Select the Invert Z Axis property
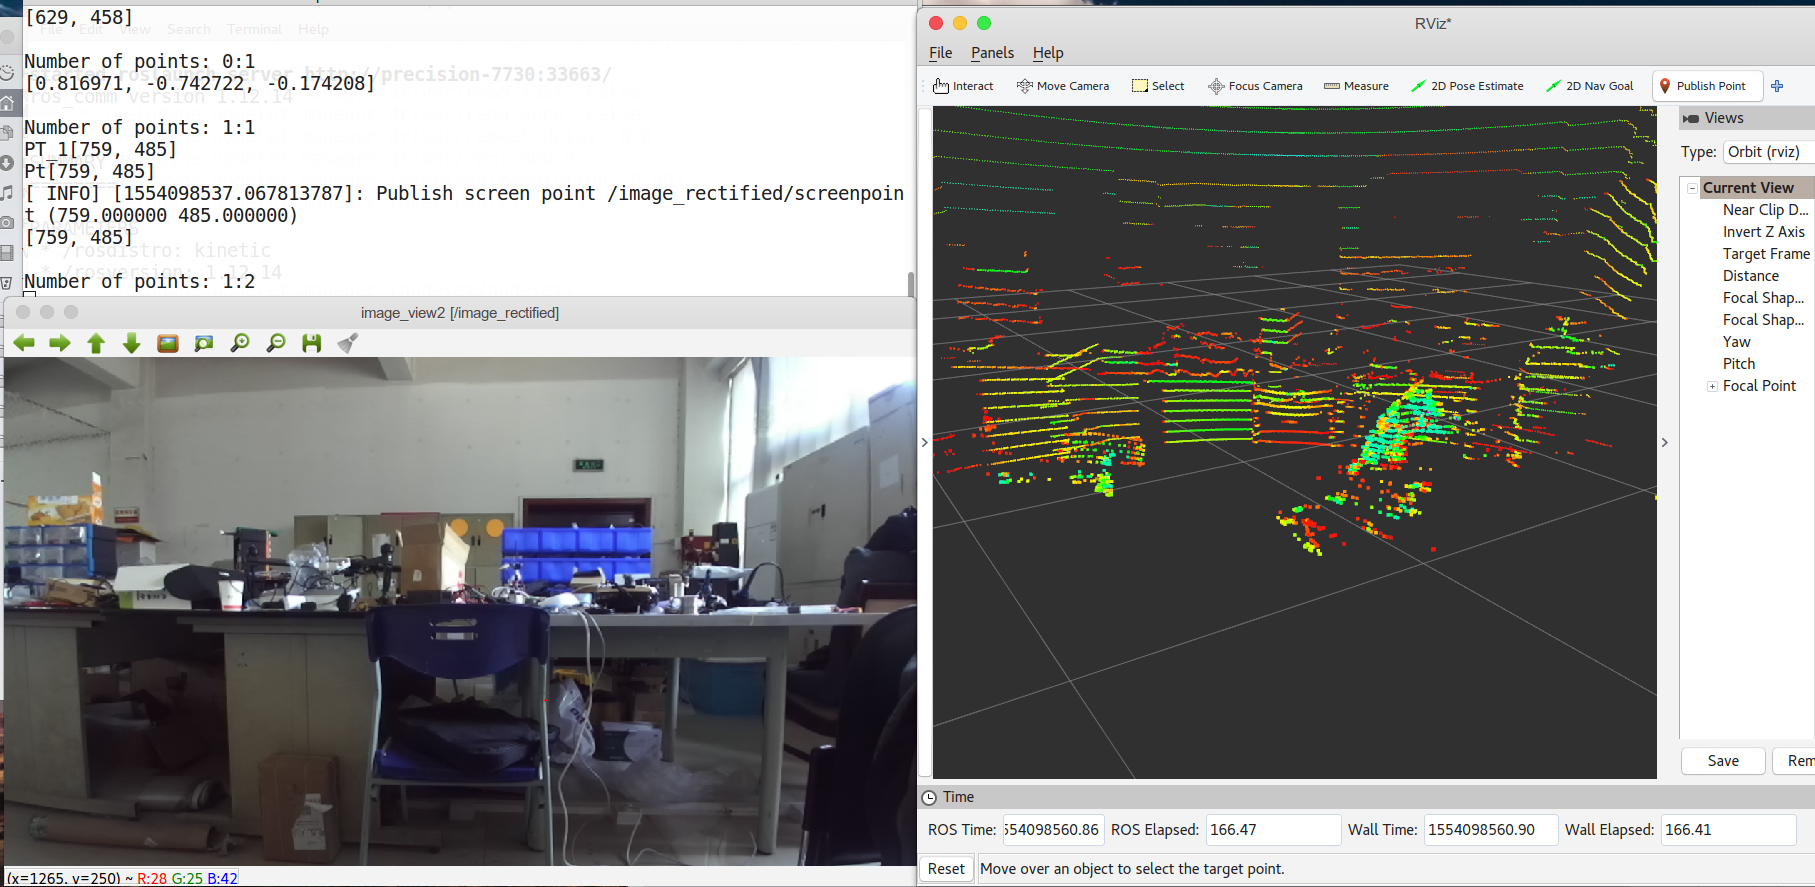The height and width of the screenshot is (887, 1815). (1763, 232)
